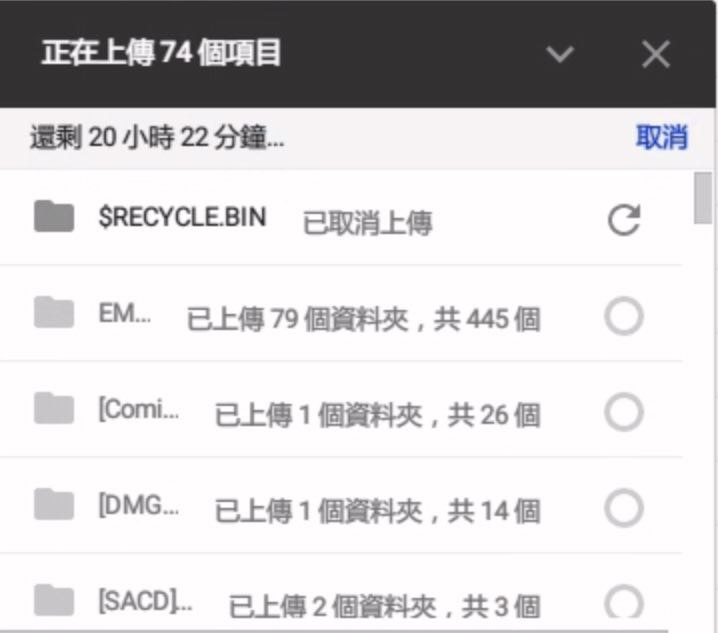
Task: Click the [Comi... folder icon
Action: click(x=54, y=409)
